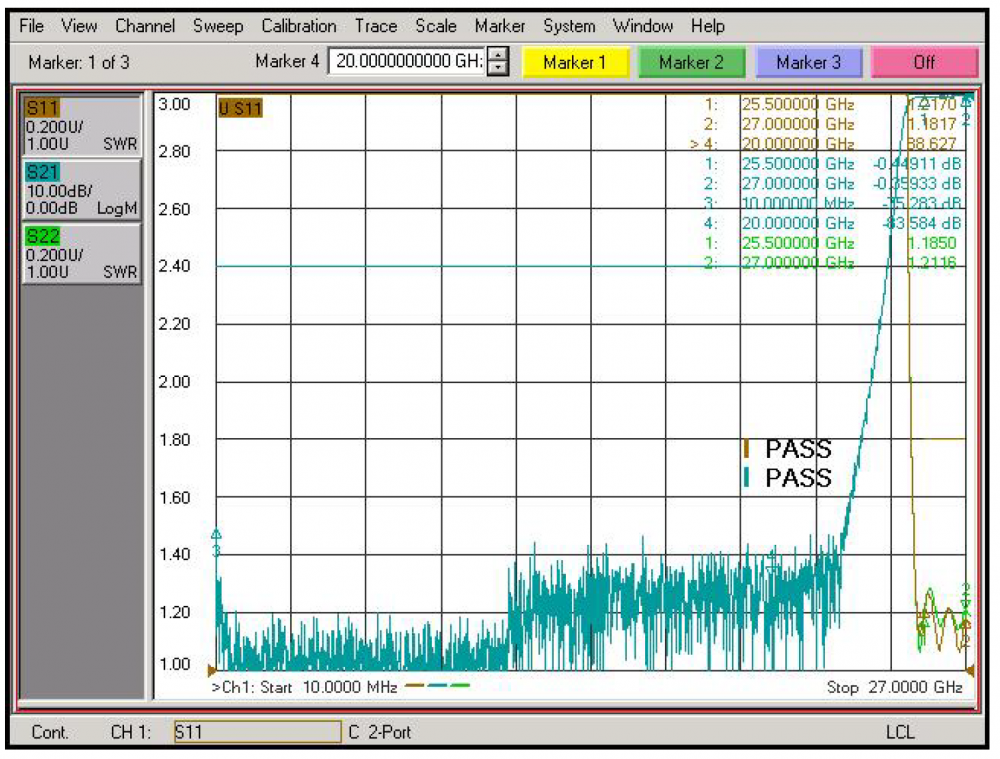The image size is (1000, 759).
Task: Click the U S11 trace title label
Action: (x=240, y=107)
